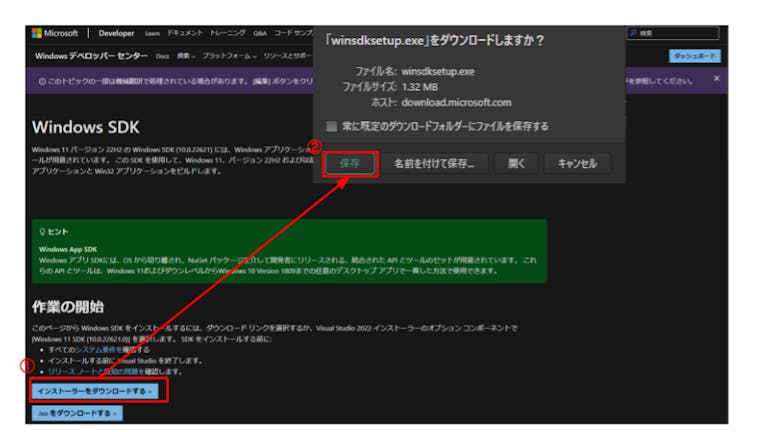Viewport: 768px width, 432px height.
Task: Click インストーラーをダウンロードする button
Action: pos(95,391)
